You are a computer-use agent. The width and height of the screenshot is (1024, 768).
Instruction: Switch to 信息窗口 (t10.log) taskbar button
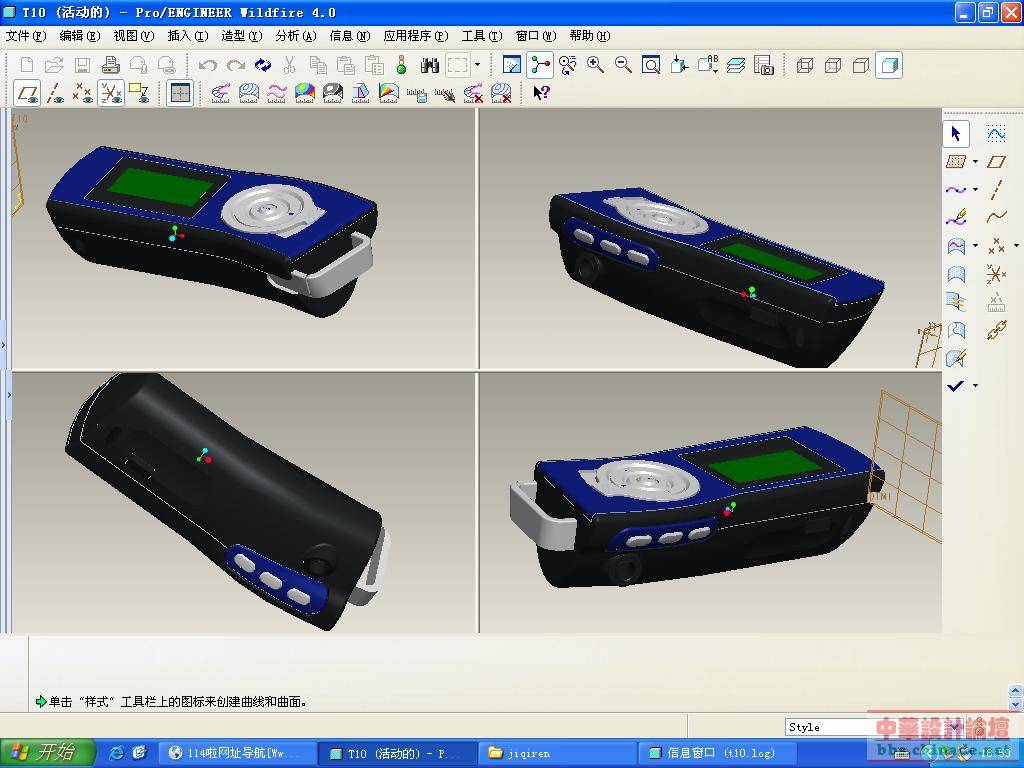coord(716,753)
